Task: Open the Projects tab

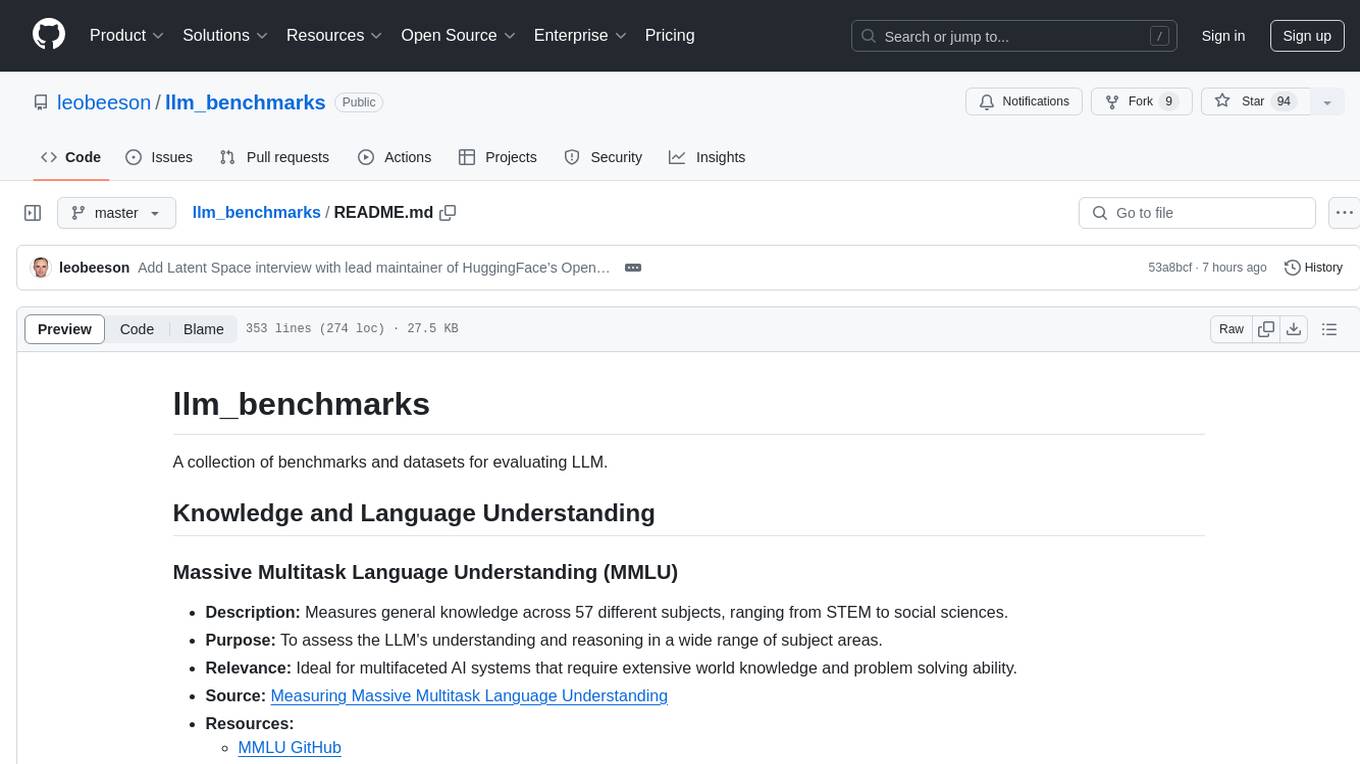Action: 497,157
